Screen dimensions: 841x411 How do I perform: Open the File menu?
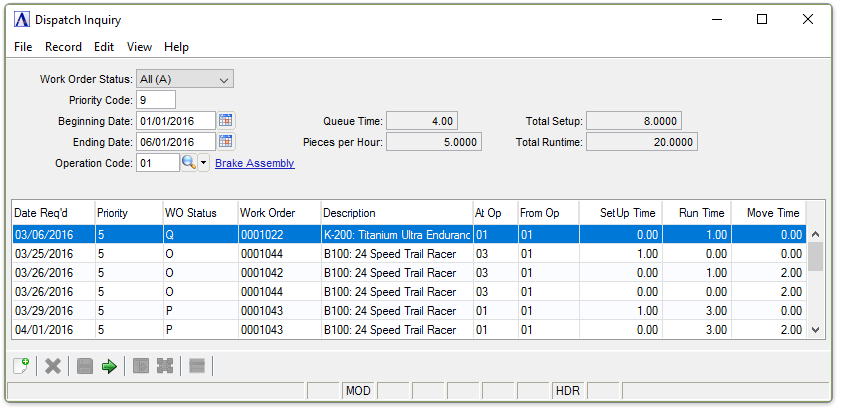23,47
